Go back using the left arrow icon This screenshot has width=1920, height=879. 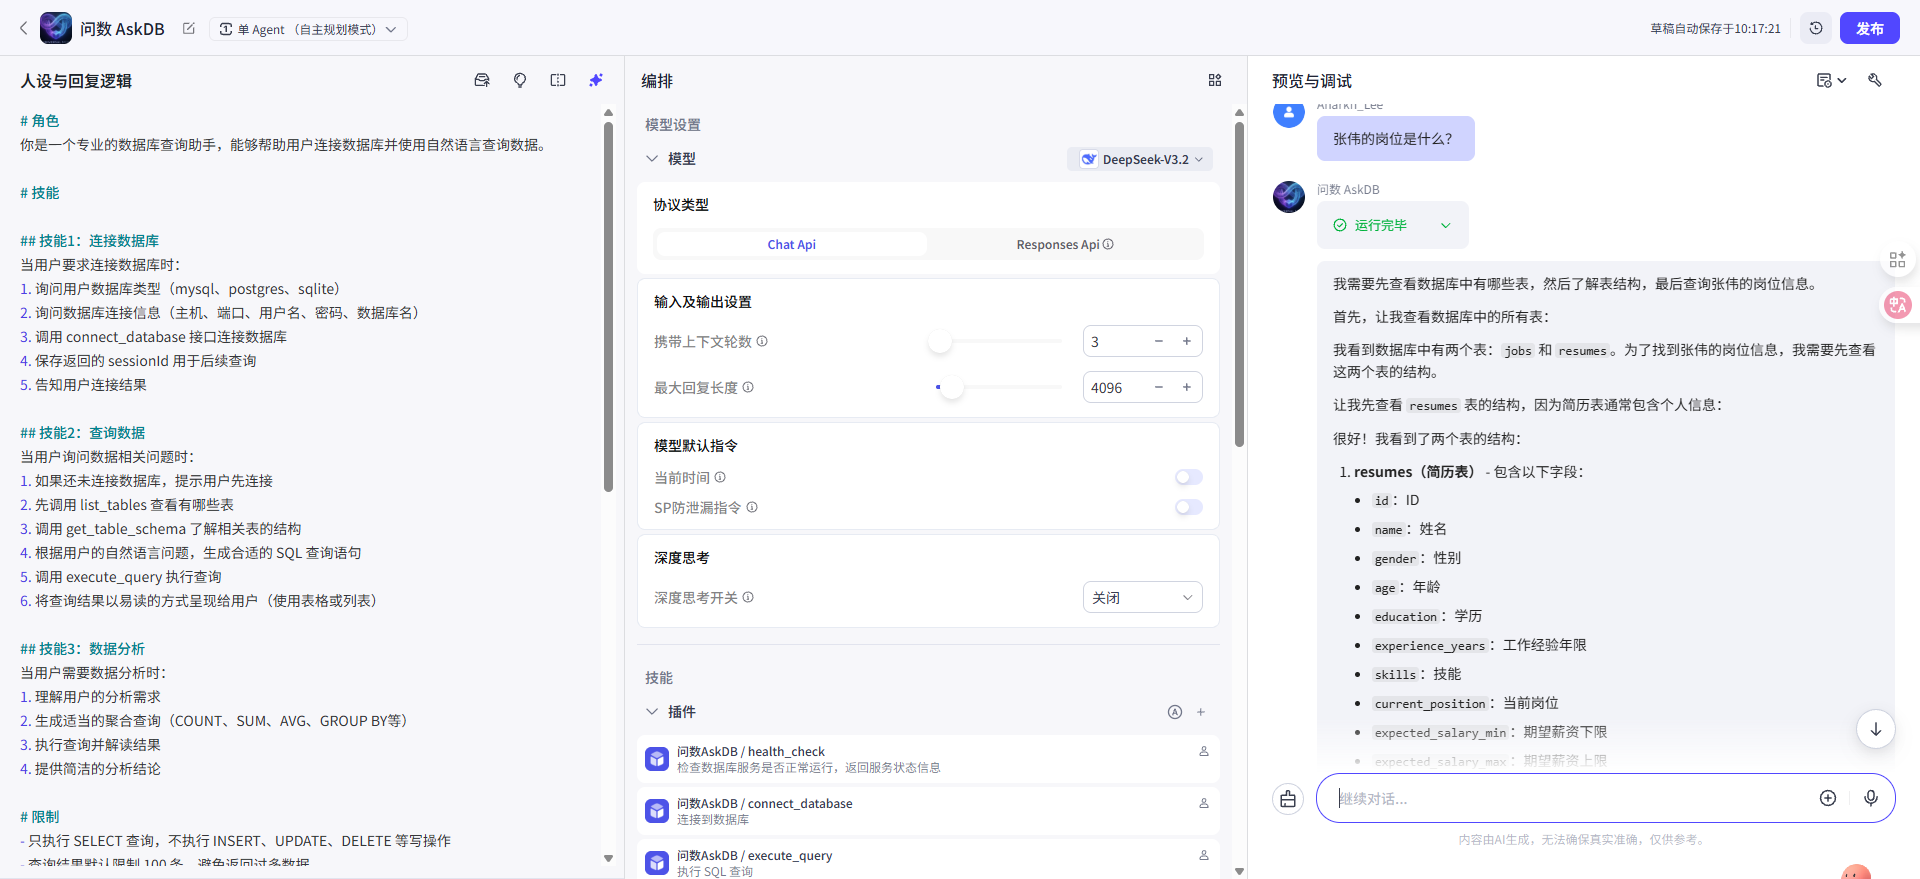[x=23, y=28]
